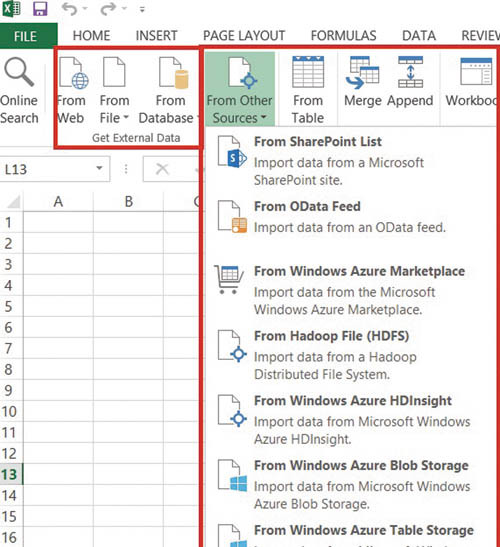Collapse the From Other Sources dropdown

(240, 89)
